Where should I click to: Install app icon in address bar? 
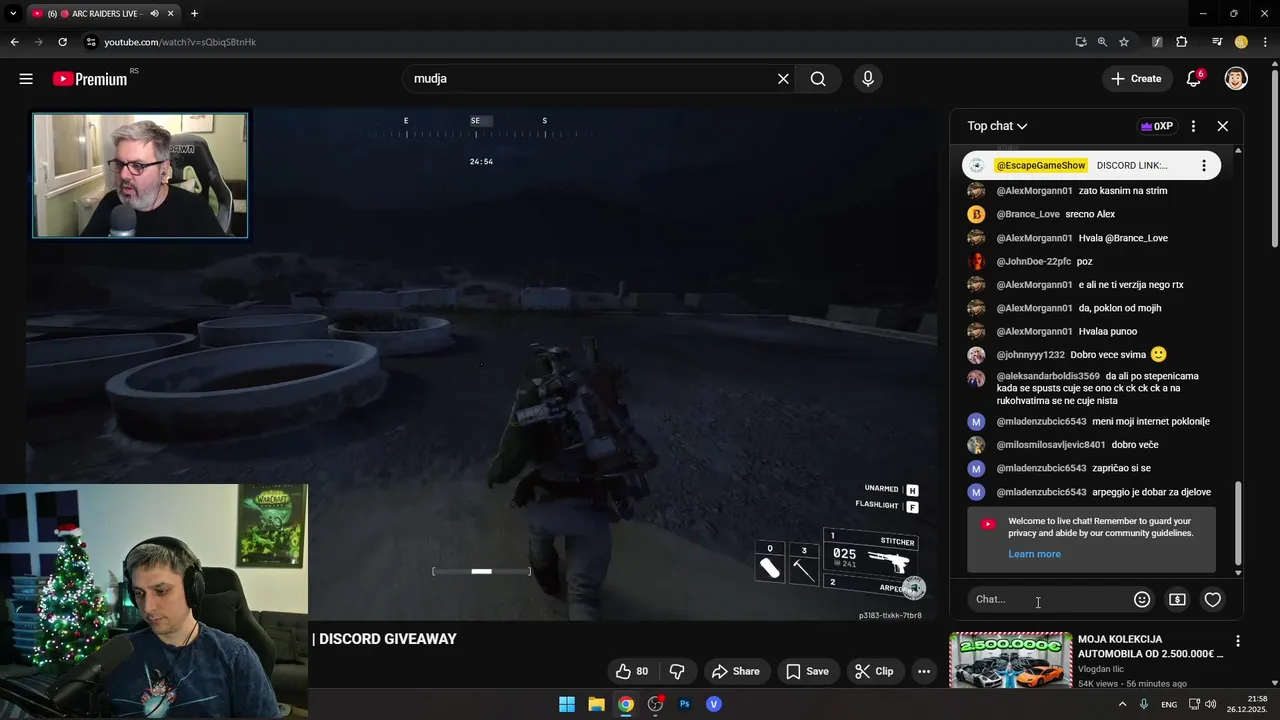1081,42
